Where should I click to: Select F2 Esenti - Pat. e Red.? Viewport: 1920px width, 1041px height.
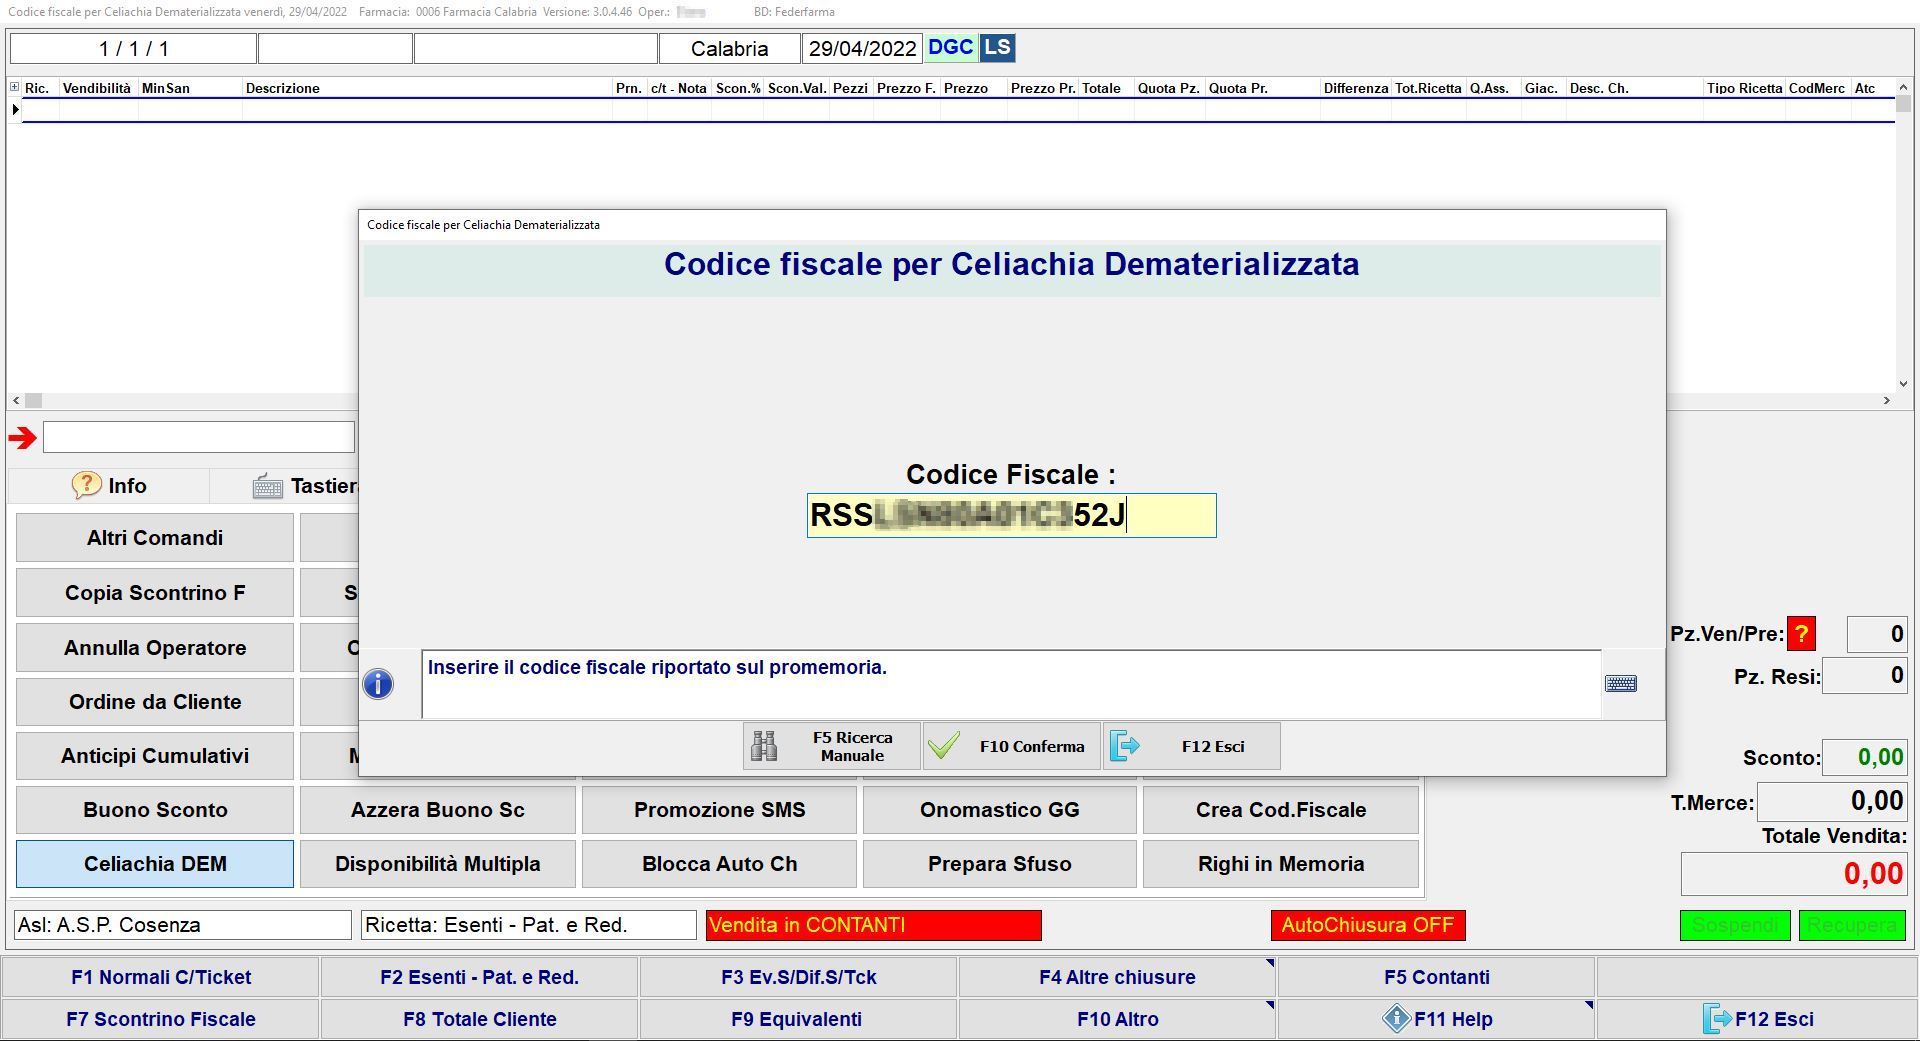point(479,977)
